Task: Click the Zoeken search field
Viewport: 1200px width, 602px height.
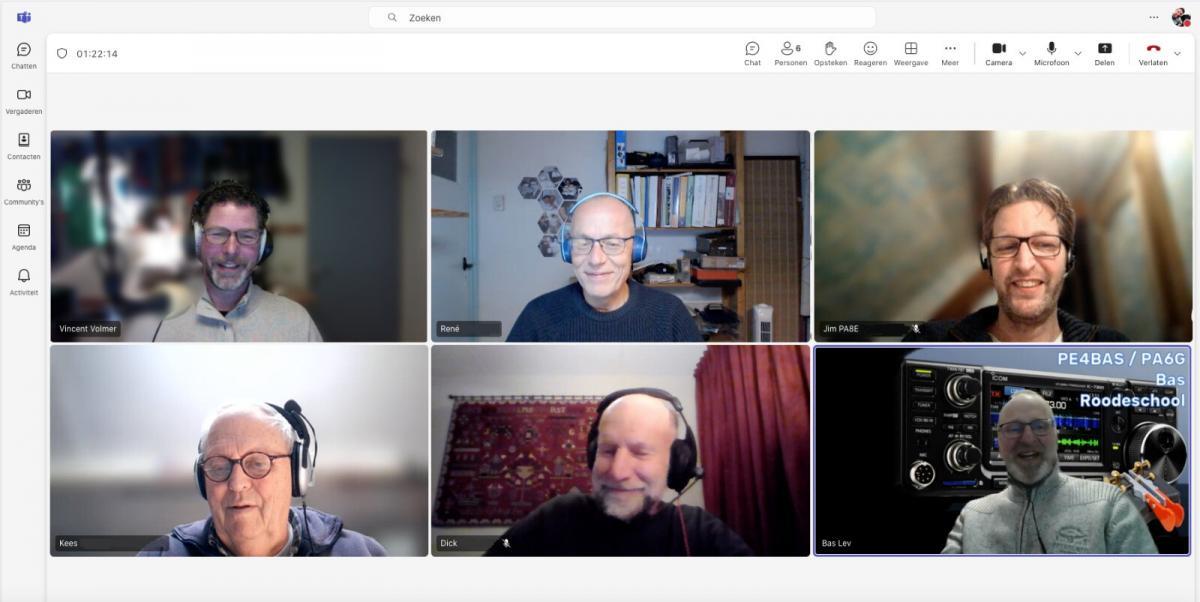Action: tap(622, 18)
